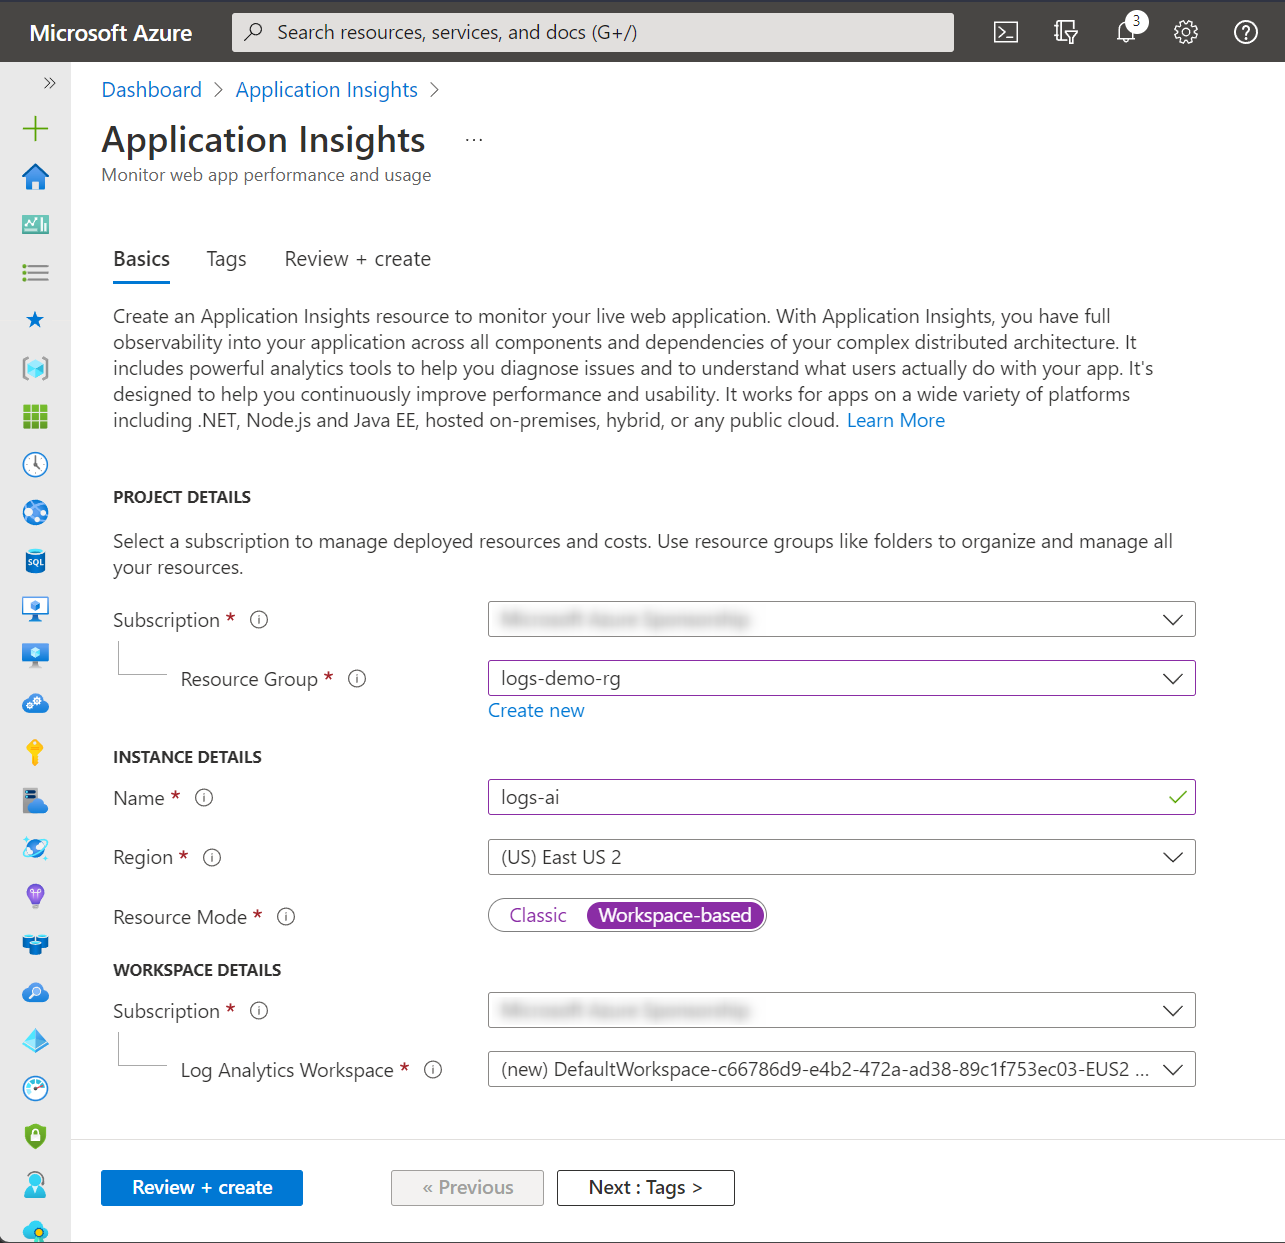
Task: Open All services list icon
Action: point(35,272)
